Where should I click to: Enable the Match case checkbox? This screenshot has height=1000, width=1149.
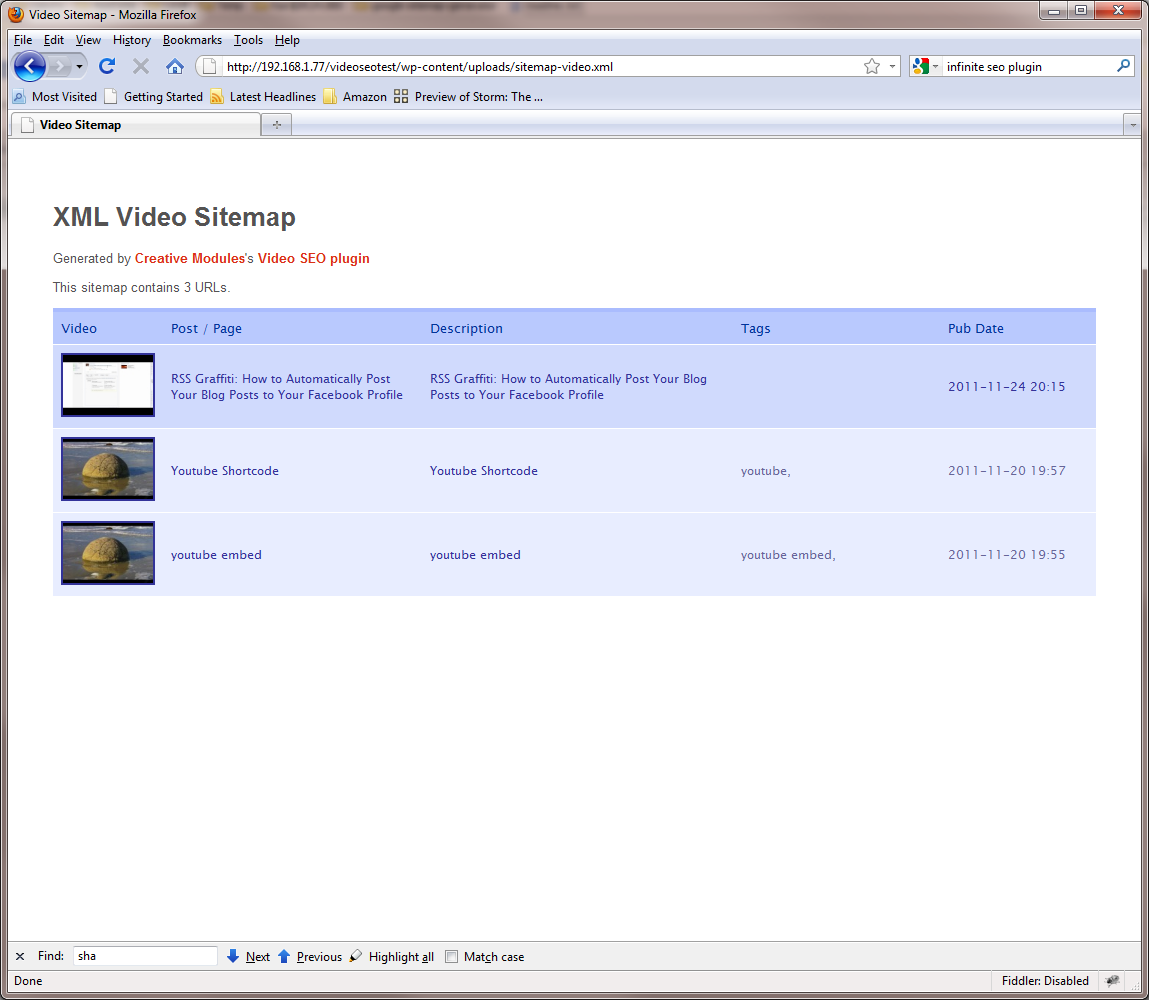pyautogui.click(x=451, y=957)
